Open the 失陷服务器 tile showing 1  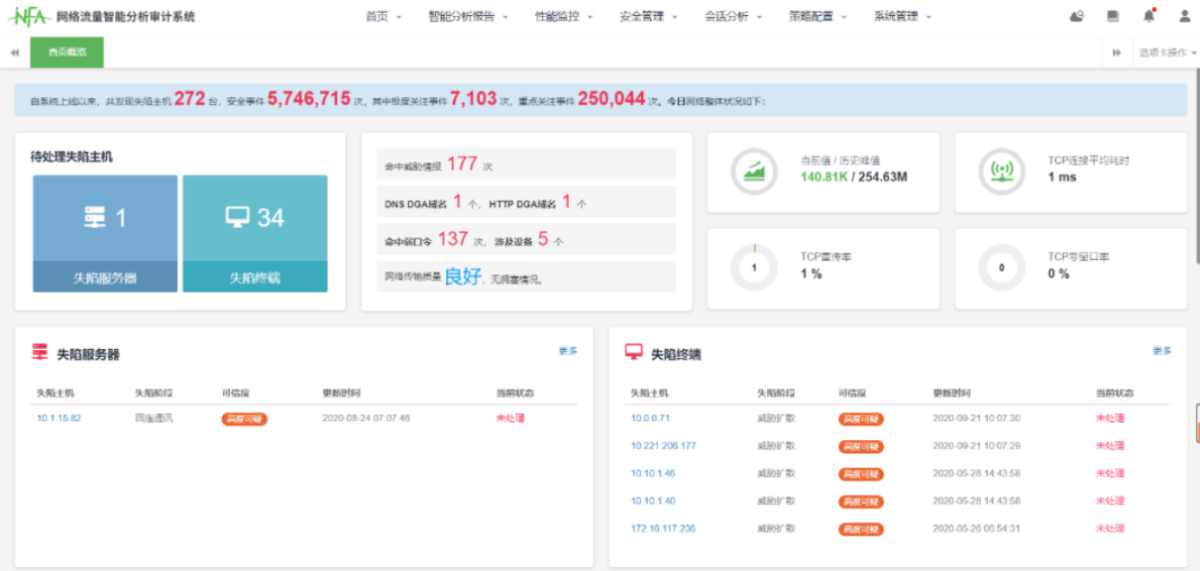(105, 234)
